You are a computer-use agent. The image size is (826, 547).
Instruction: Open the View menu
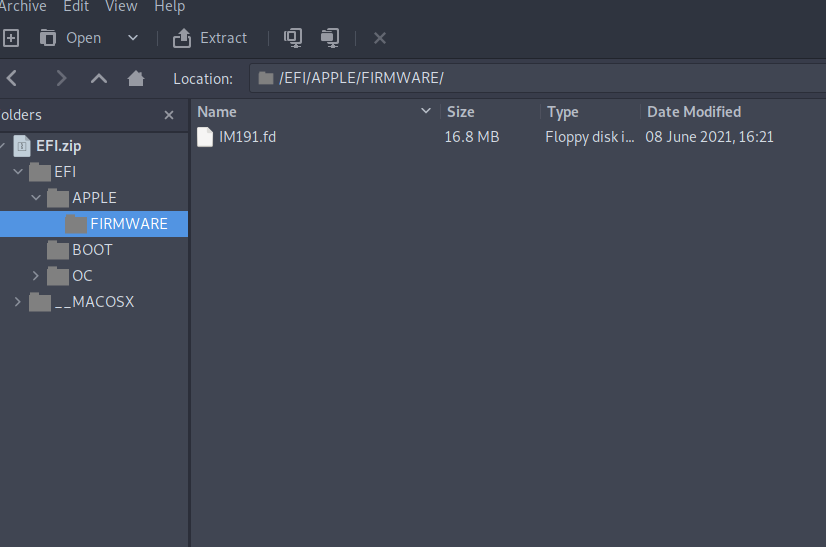coord(121,6)
